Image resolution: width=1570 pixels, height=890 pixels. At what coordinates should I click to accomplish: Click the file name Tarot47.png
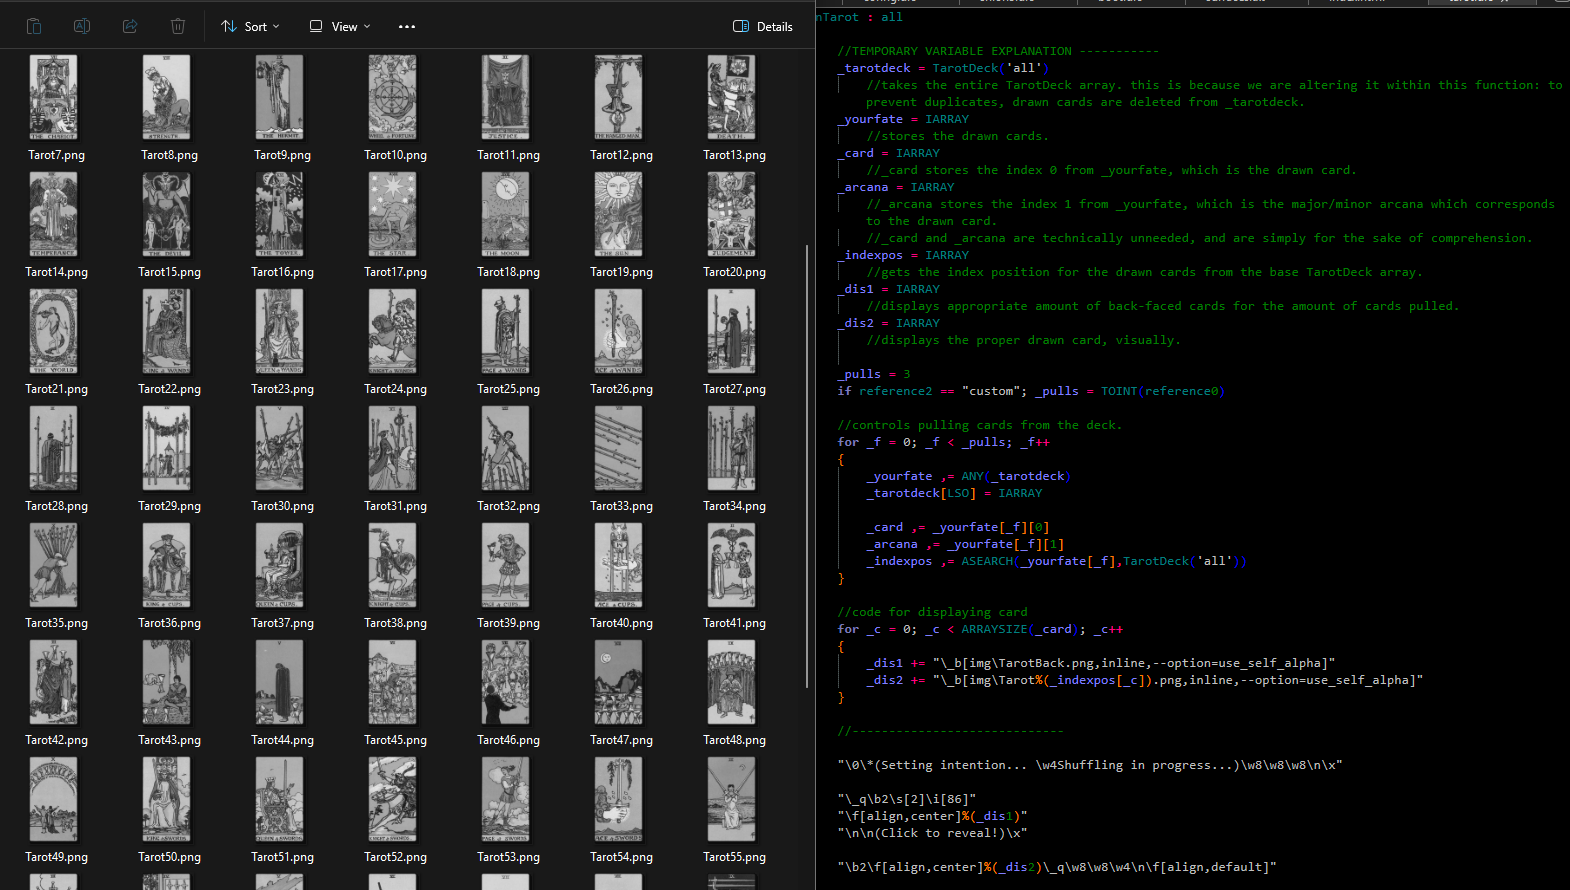tap(622, 740)
